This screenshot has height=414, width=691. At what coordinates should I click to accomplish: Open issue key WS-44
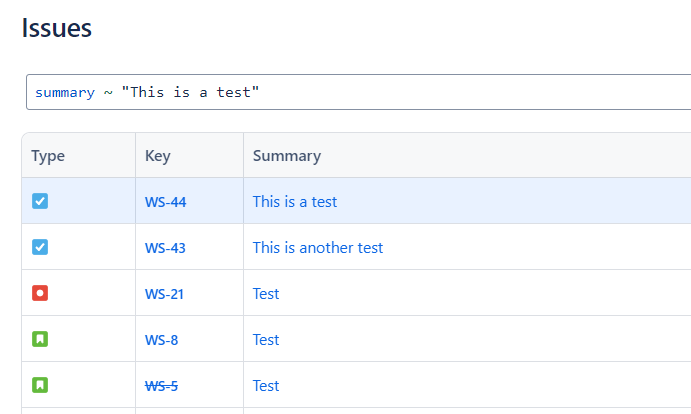tap(165, 202)
